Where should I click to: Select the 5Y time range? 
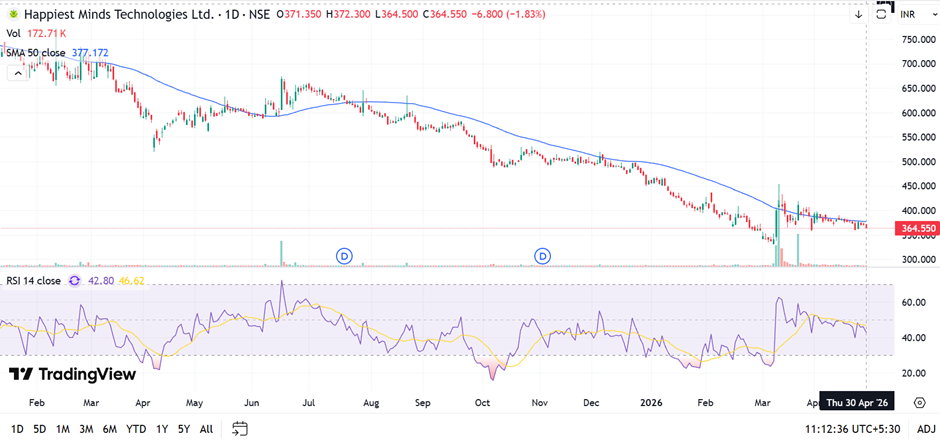pos(184,429)
